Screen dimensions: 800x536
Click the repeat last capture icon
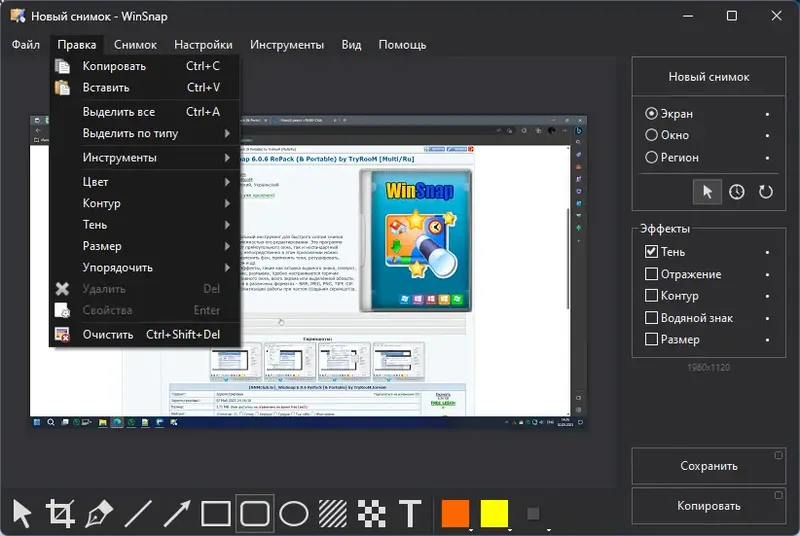tap(765, 192)
